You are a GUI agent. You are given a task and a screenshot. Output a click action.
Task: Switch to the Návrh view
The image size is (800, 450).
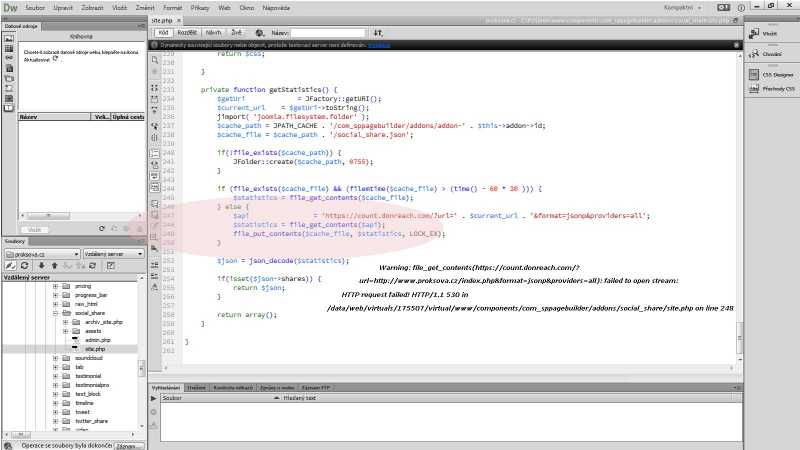coord(213,33)
